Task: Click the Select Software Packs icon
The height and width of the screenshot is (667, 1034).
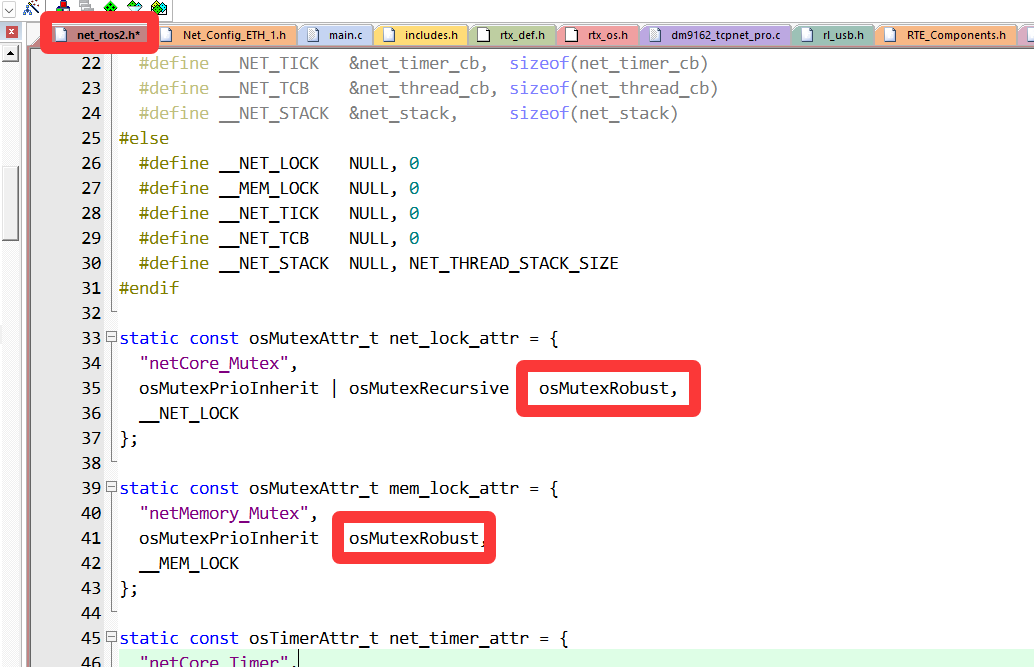Action: click(135, 8)
